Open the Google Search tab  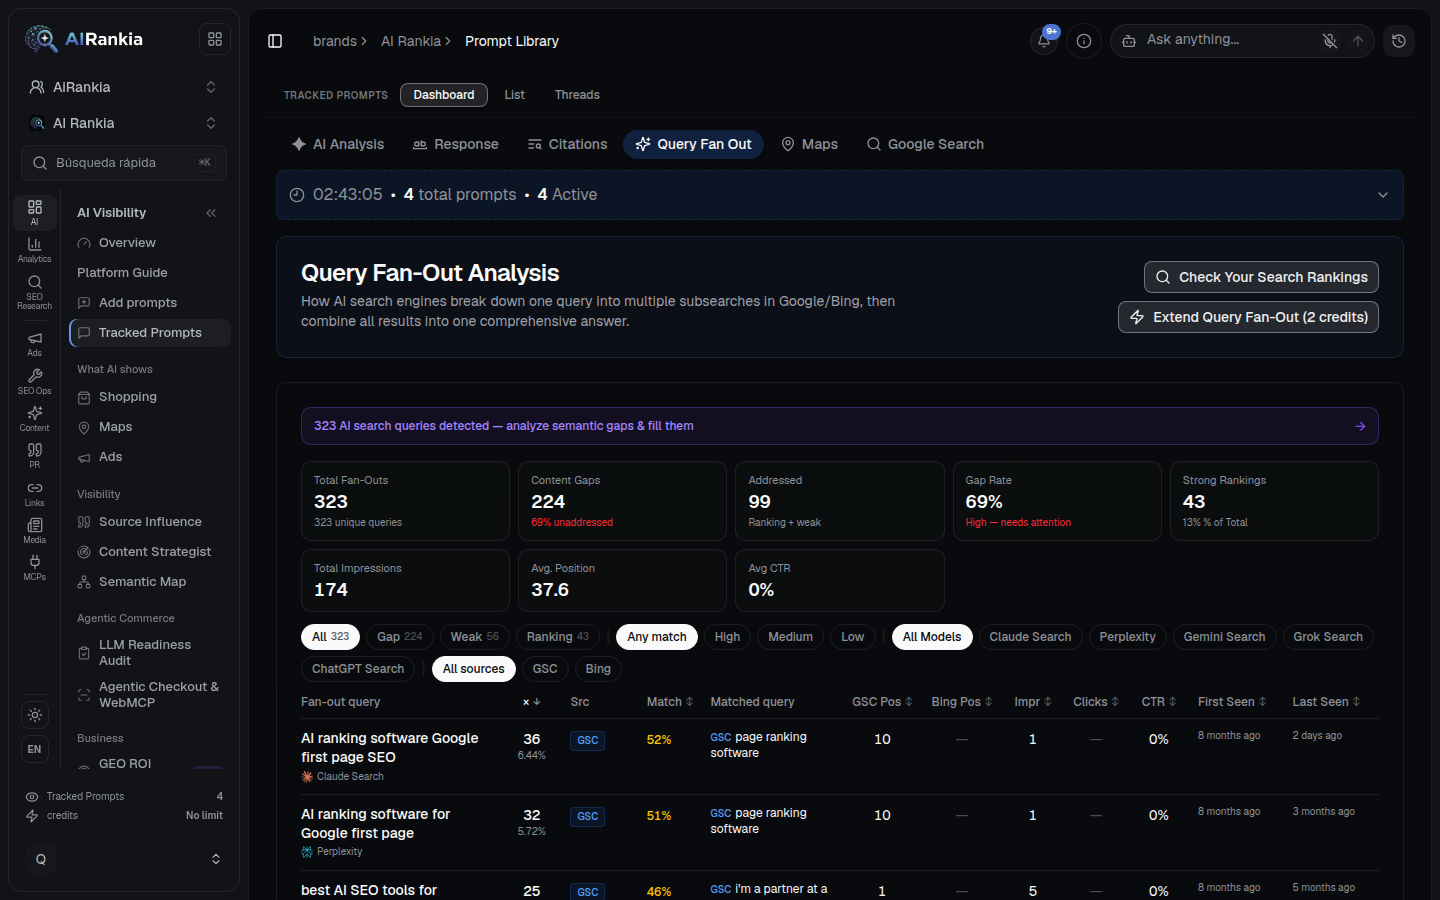(925, 145)
